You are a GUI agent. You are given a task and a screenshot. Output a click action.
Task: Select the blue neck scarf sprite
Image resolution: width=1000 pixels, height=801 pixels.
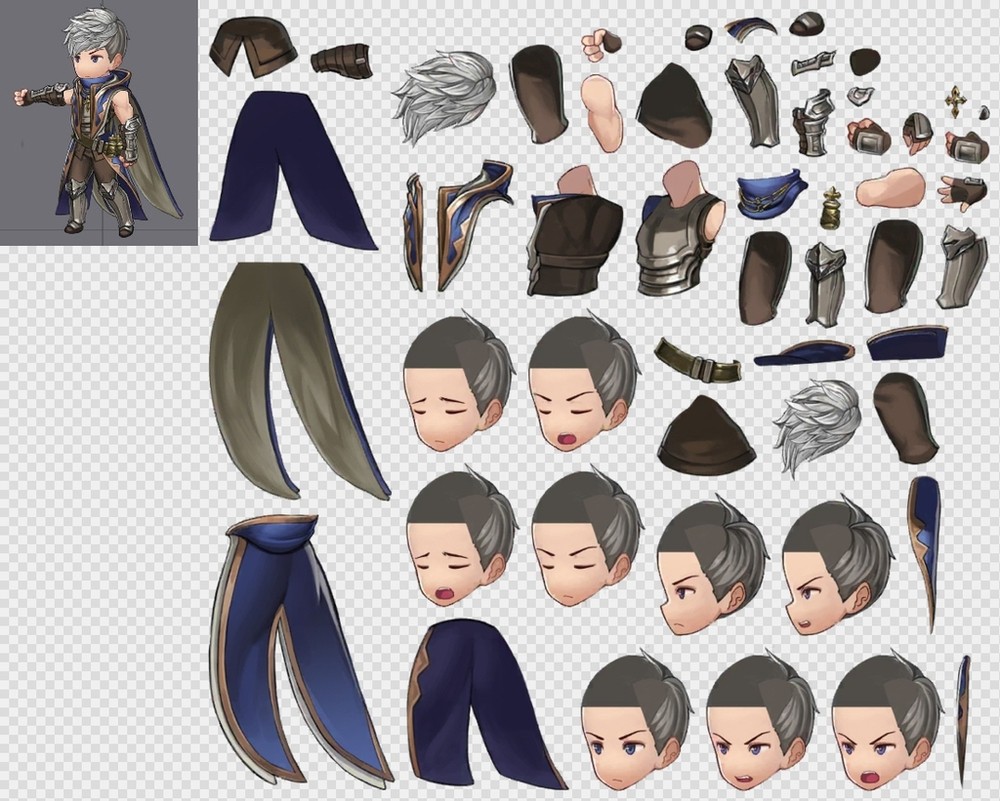[773, 191]
